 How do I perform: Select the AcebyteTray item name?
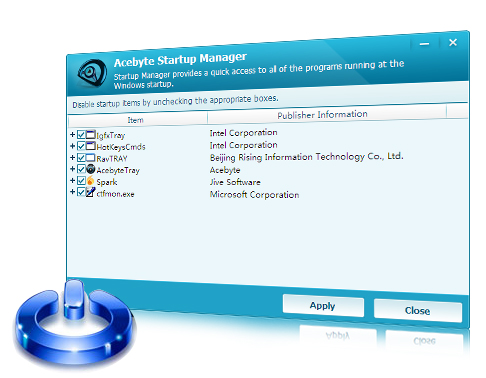pos(118,170)
